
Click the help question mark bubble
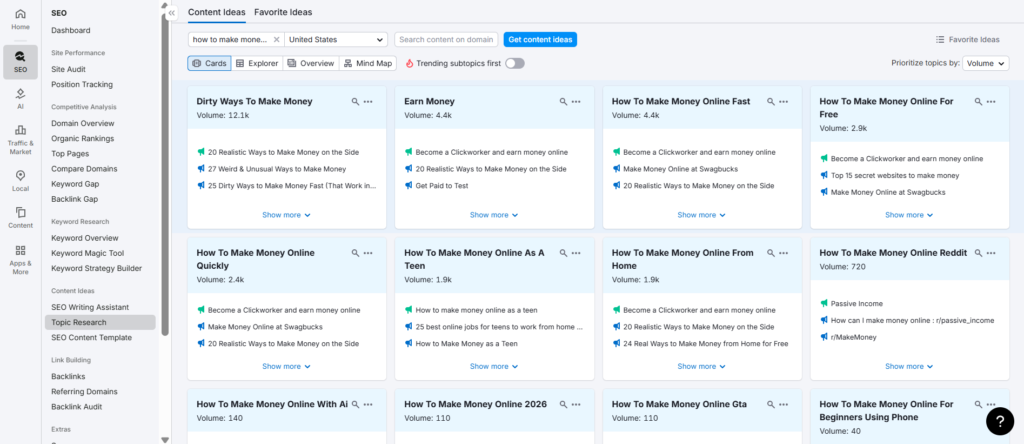pyautogui.click(x=1000, y=421)
